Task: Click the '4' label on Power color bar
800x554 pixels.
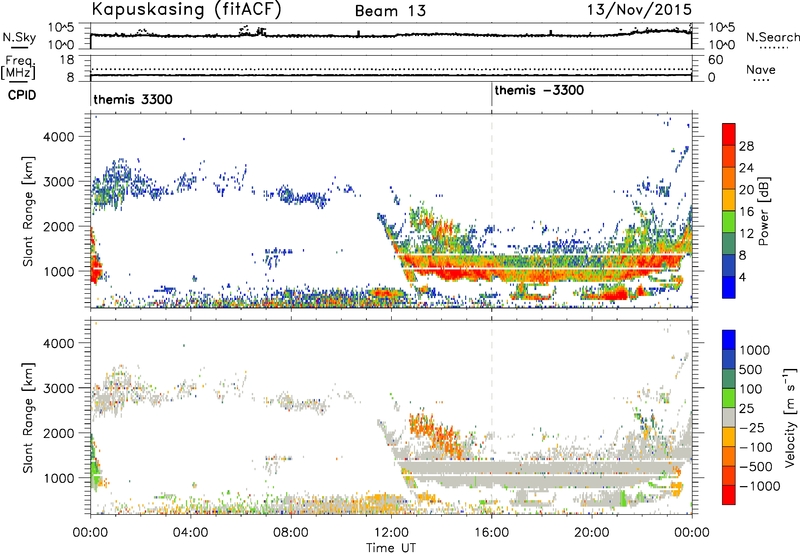Action: pyautogui.click(x=743, y=277)
